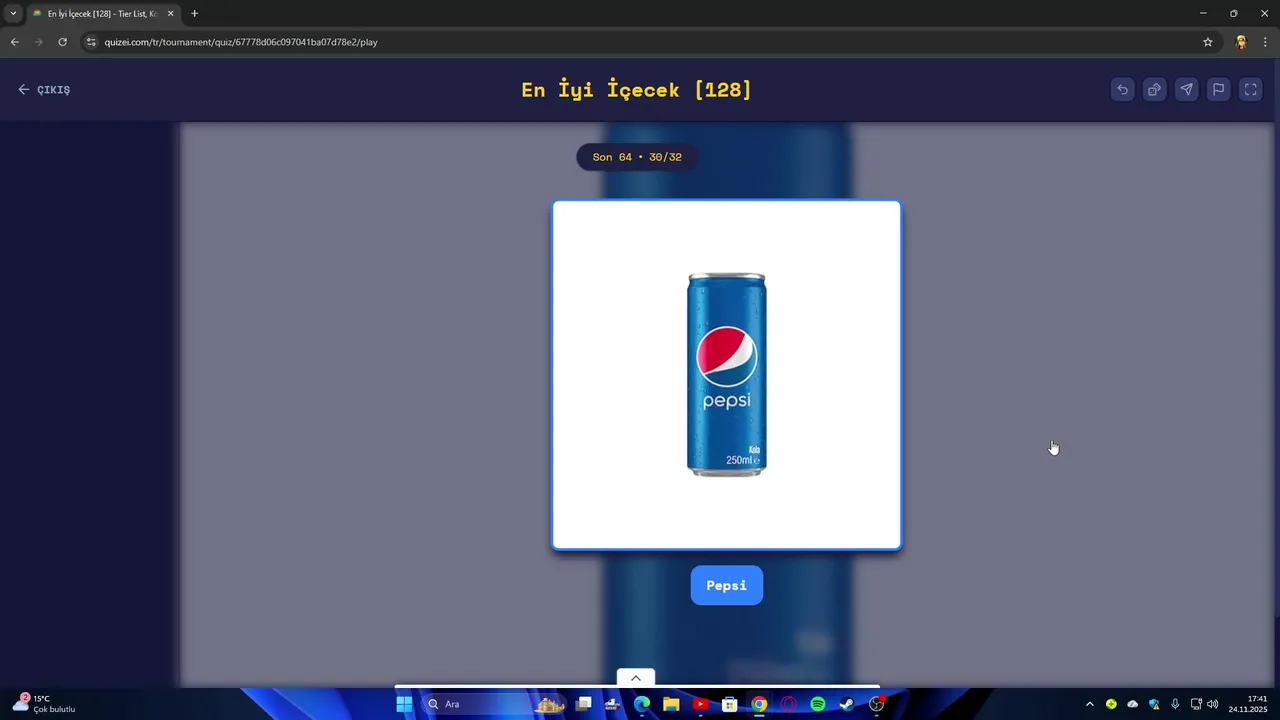Open the clock showing 17:41
This screenshot has width=1280, height=720.
(1248, 704)
